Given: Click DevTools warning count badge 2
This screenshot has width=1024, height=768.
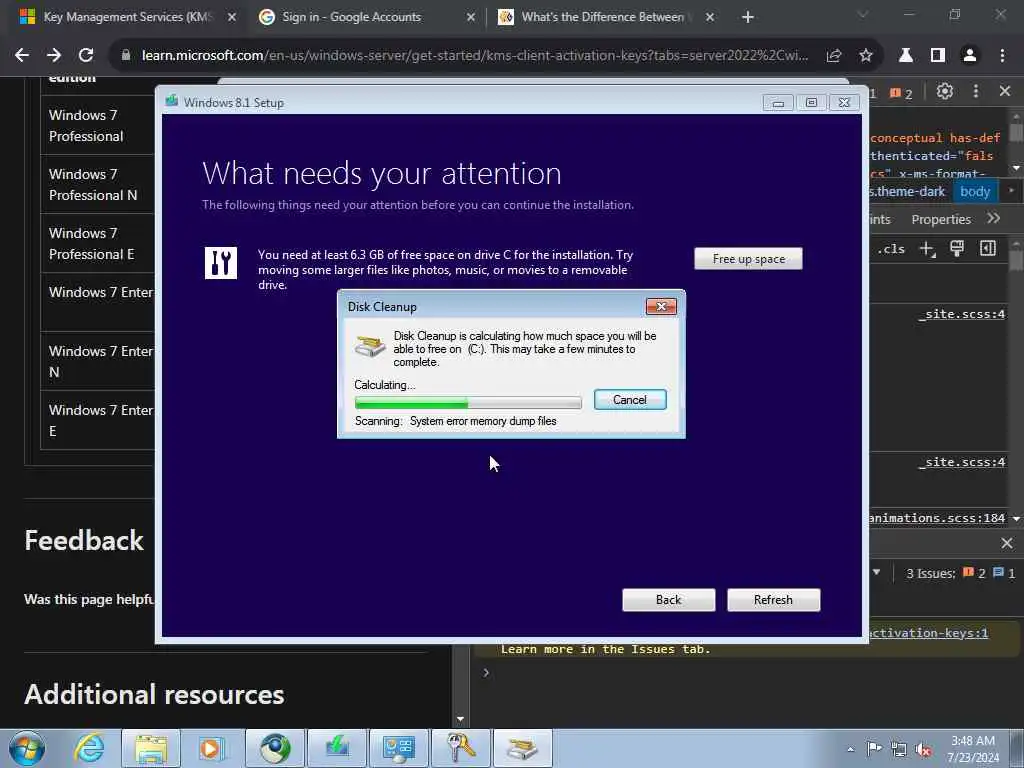Looking at the screenshot, I should (x=901, y=93).
